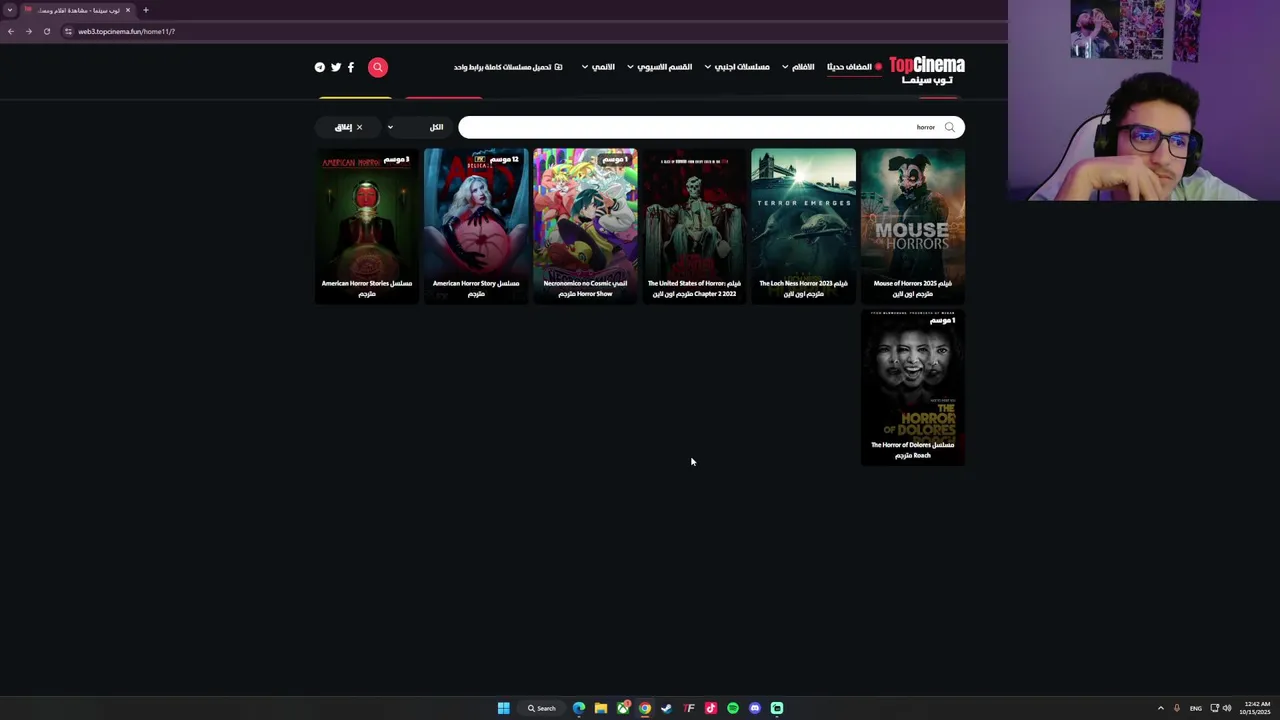Open the TikTok taskbar icon
Image resolution: width=1280 pixels, height=720 pixels.
(x=711, y=708)
